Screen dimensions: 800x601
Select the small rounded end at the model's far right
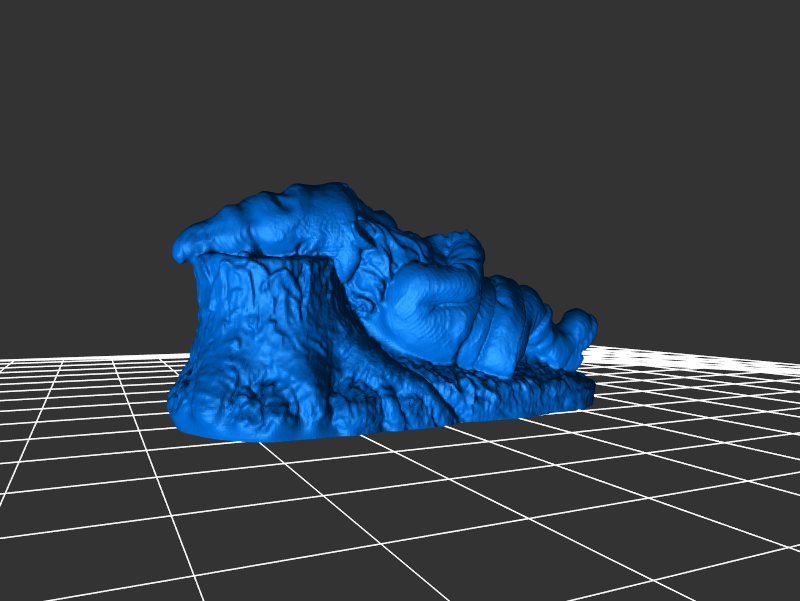coord(578,330)
